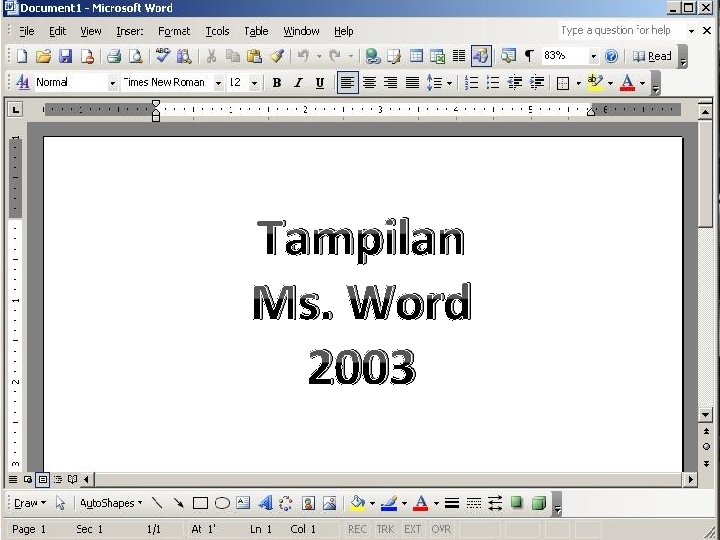Click the OVR overtype indicator
The width and height of the screenshot is (720, 540).
(x=441, y=529)
